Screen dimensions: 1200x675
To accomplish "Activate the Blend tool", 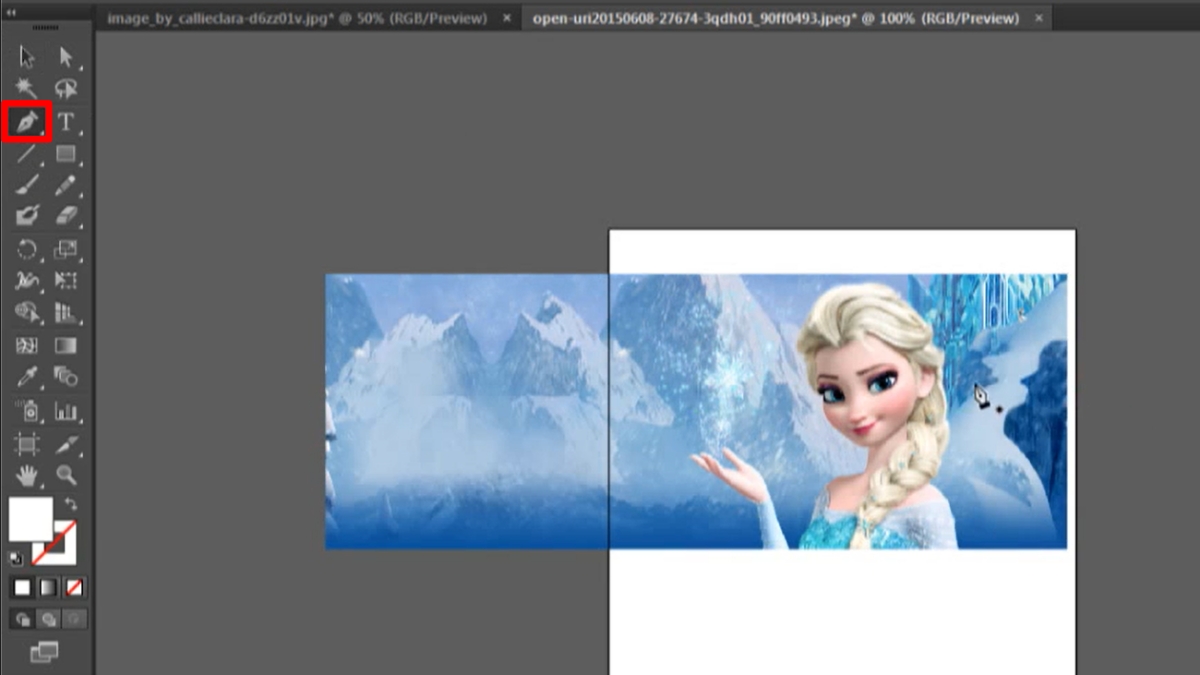I will pyautogui.click(x=66, y=377).
